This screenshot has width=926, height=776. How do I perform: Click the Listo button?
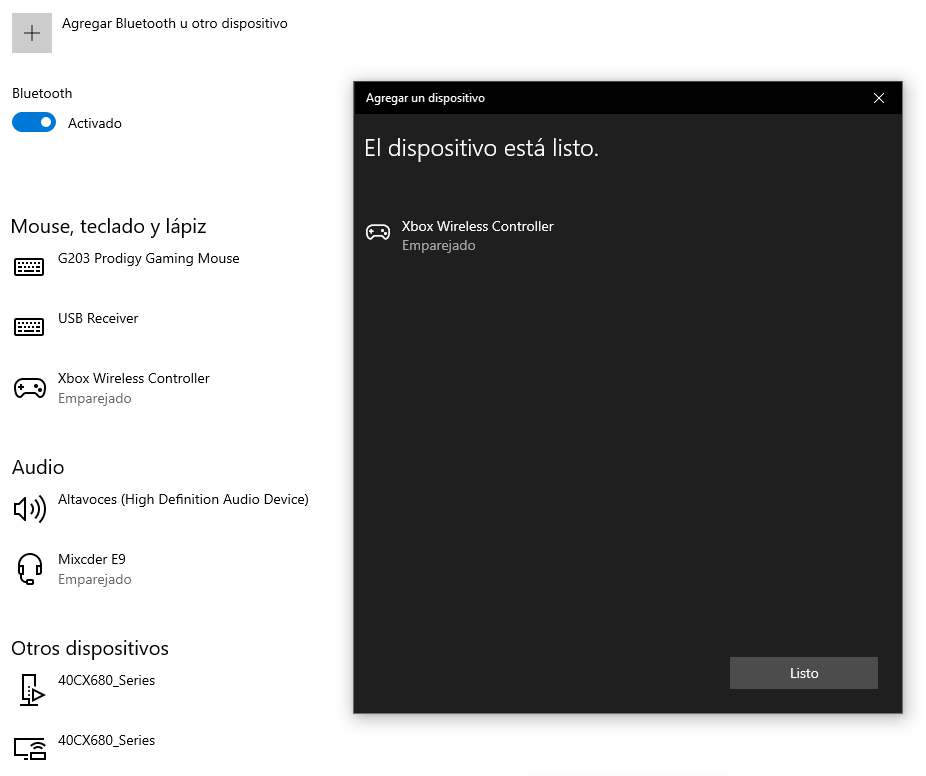pos(804,673)
